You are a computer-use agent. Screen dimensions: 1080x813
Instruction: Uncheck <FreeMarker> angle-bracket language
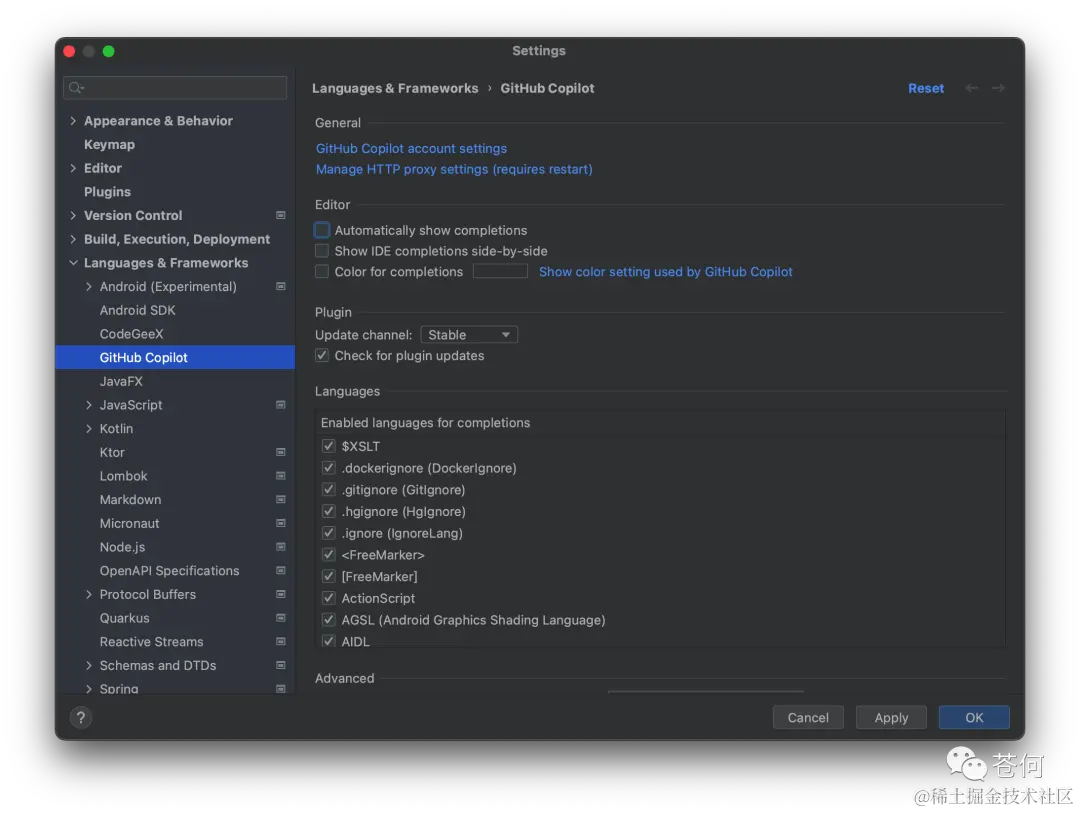(x=329, y=555)
